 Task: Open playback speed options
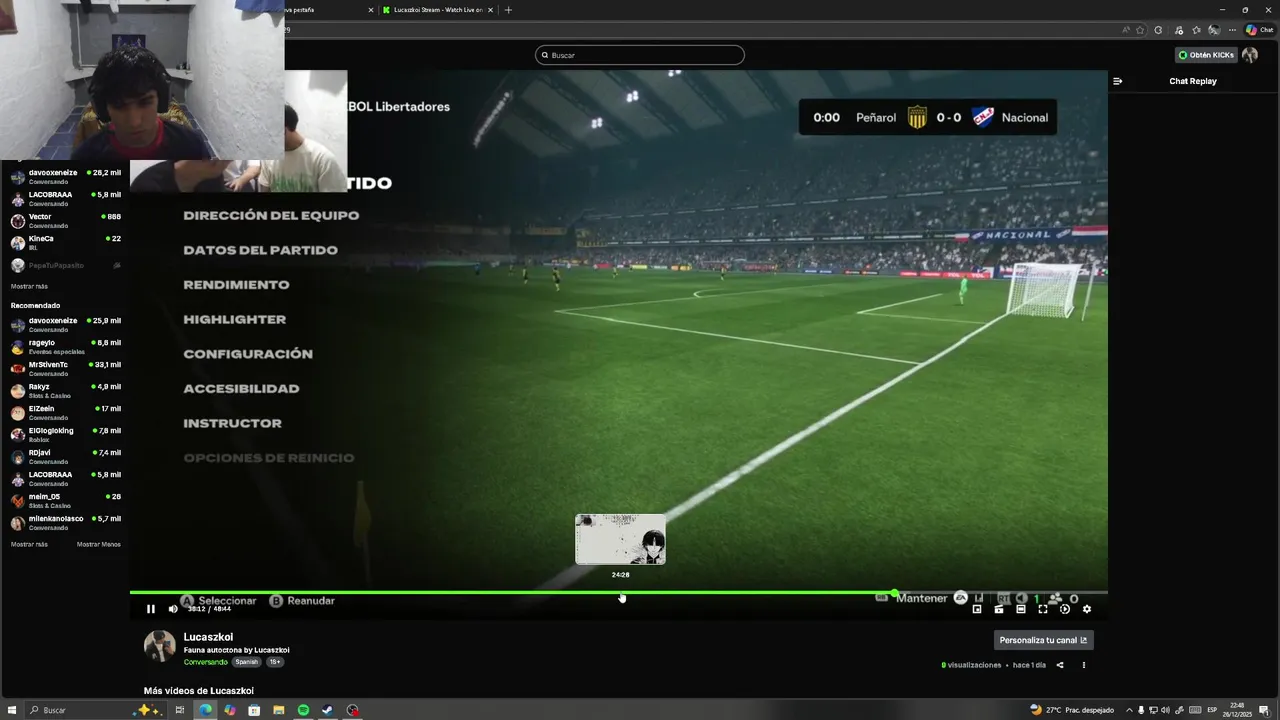[x=1065, y=609]
